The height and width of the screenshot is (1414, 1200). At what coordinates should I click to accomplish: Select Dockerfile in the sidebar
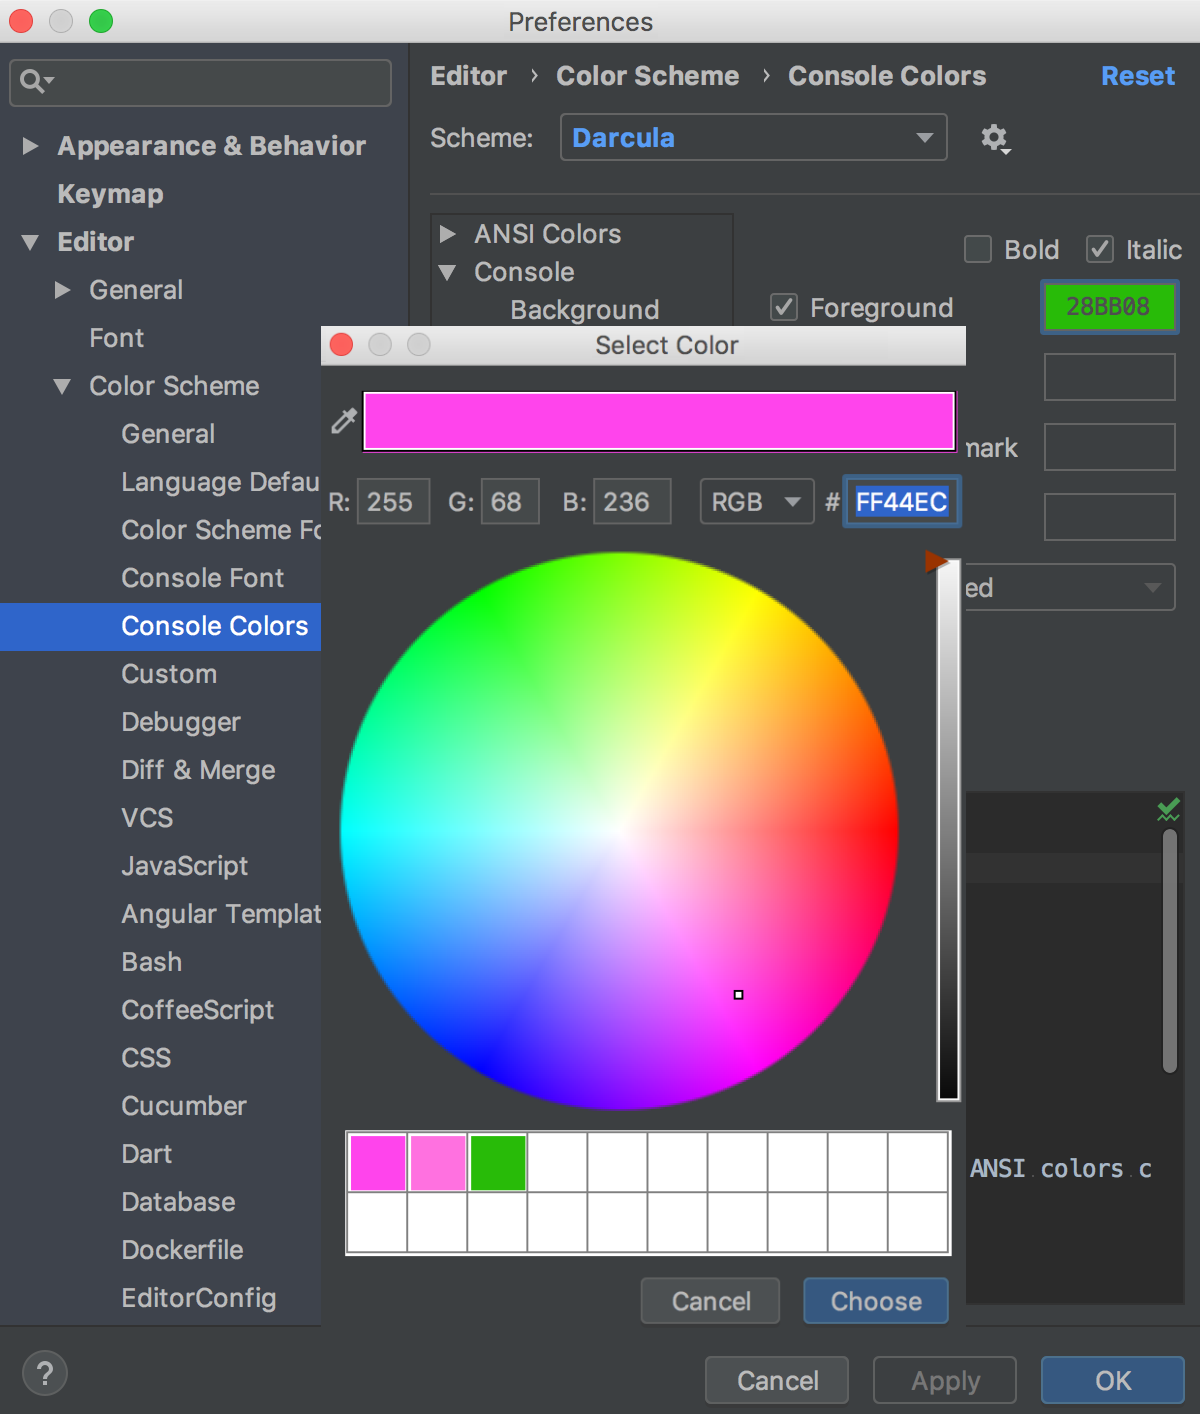[183, 1250]
